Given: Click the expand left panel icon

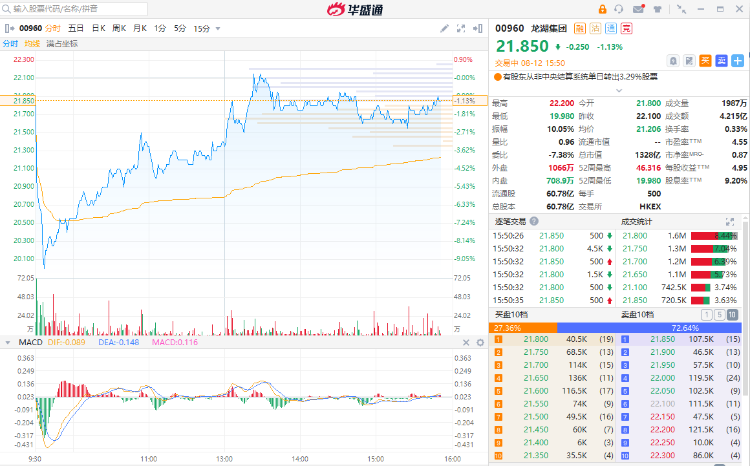Looking at the screenshot, I should tap(9, 28).
